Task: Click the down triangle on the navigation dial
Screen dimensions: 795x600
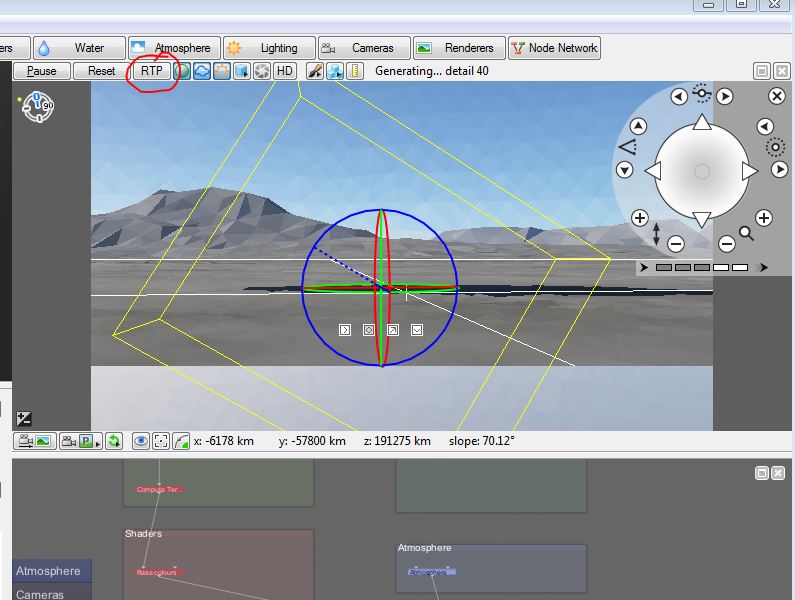Action: click(702, 219)
